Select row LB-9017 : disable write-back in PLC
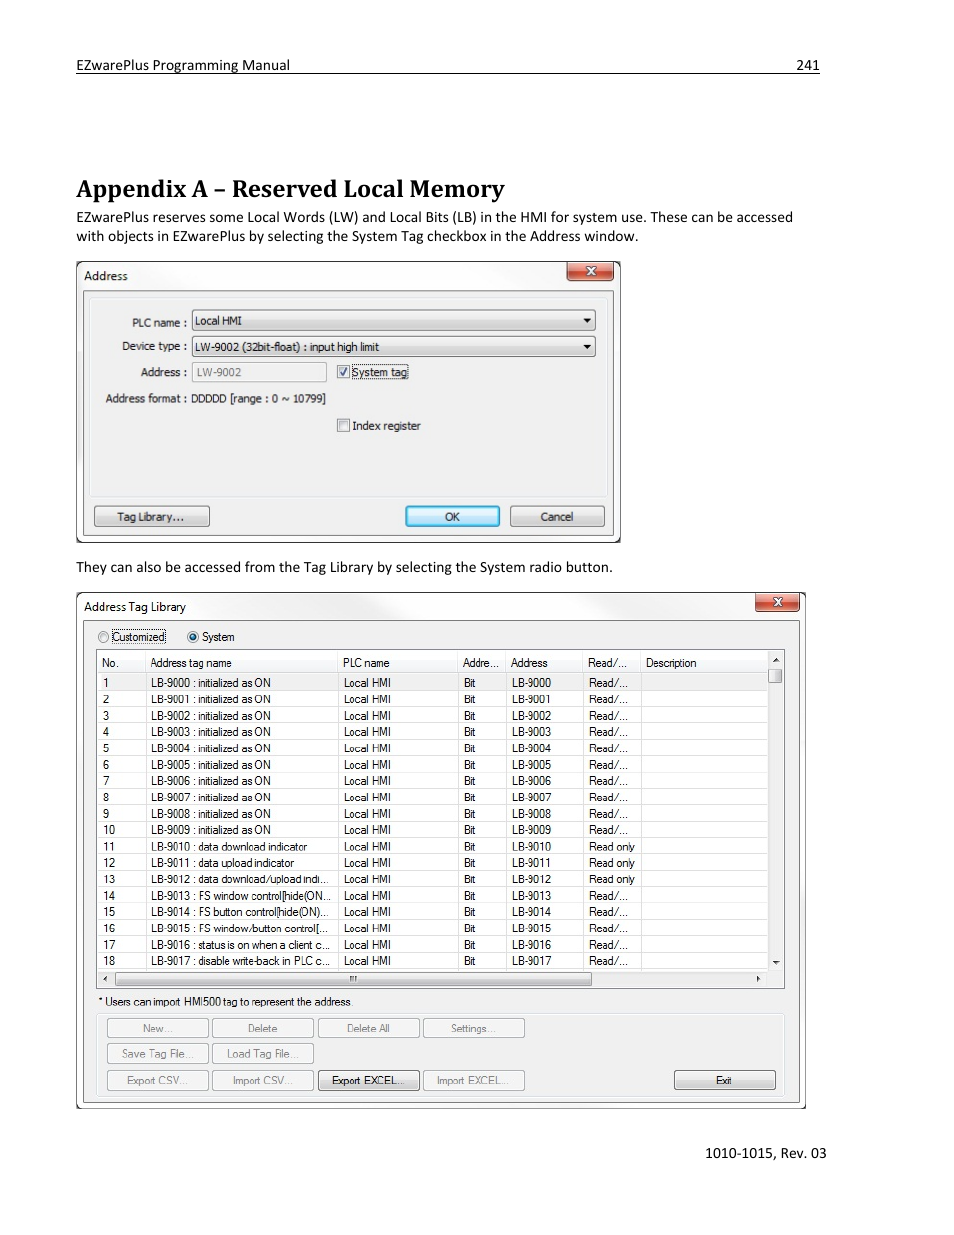Image resolution: width=954 pixels, height=1235 pixels. coord(433,961)
